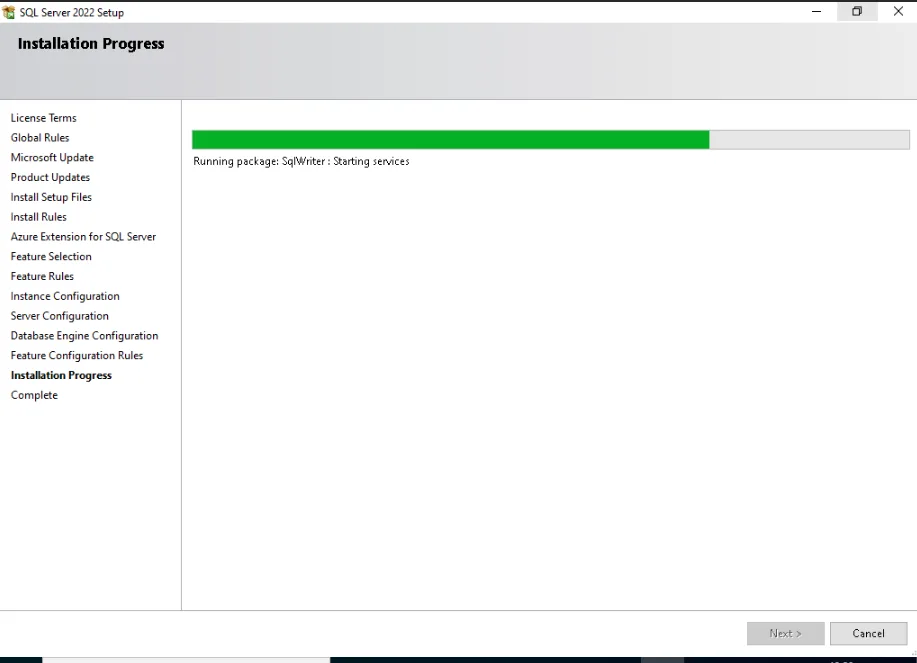Select Install Setup Files step
Image resolution: width=917 pixels, height=663 pixels.
51,197
